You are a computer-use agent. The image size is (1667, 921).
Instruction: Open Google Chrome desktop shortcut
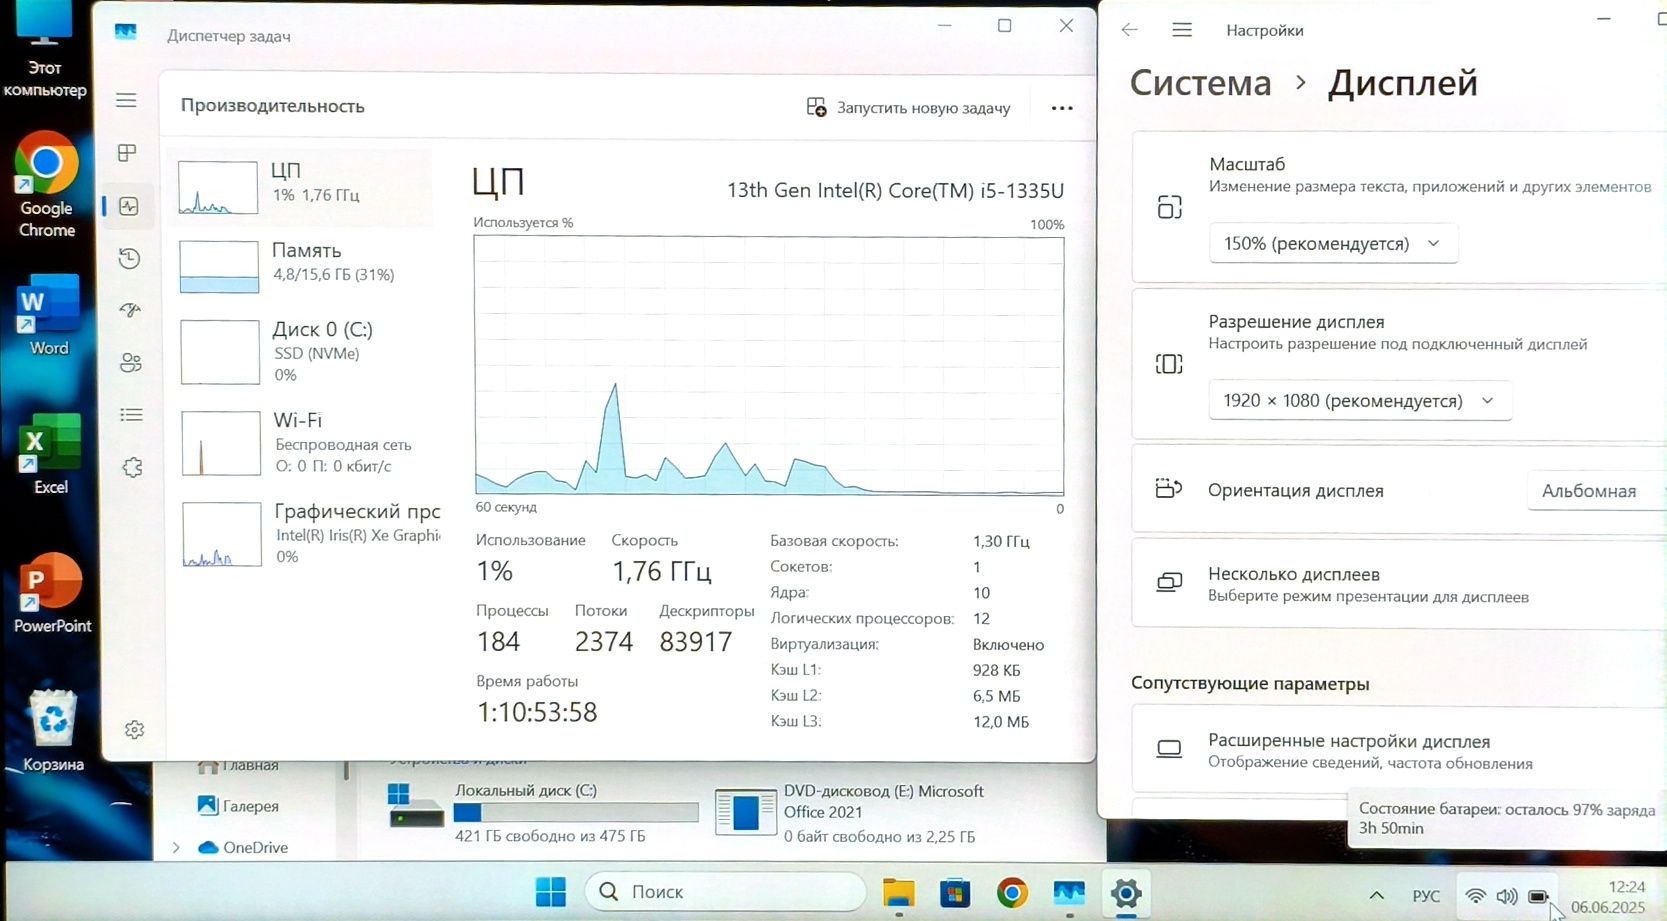pos(46,185)
